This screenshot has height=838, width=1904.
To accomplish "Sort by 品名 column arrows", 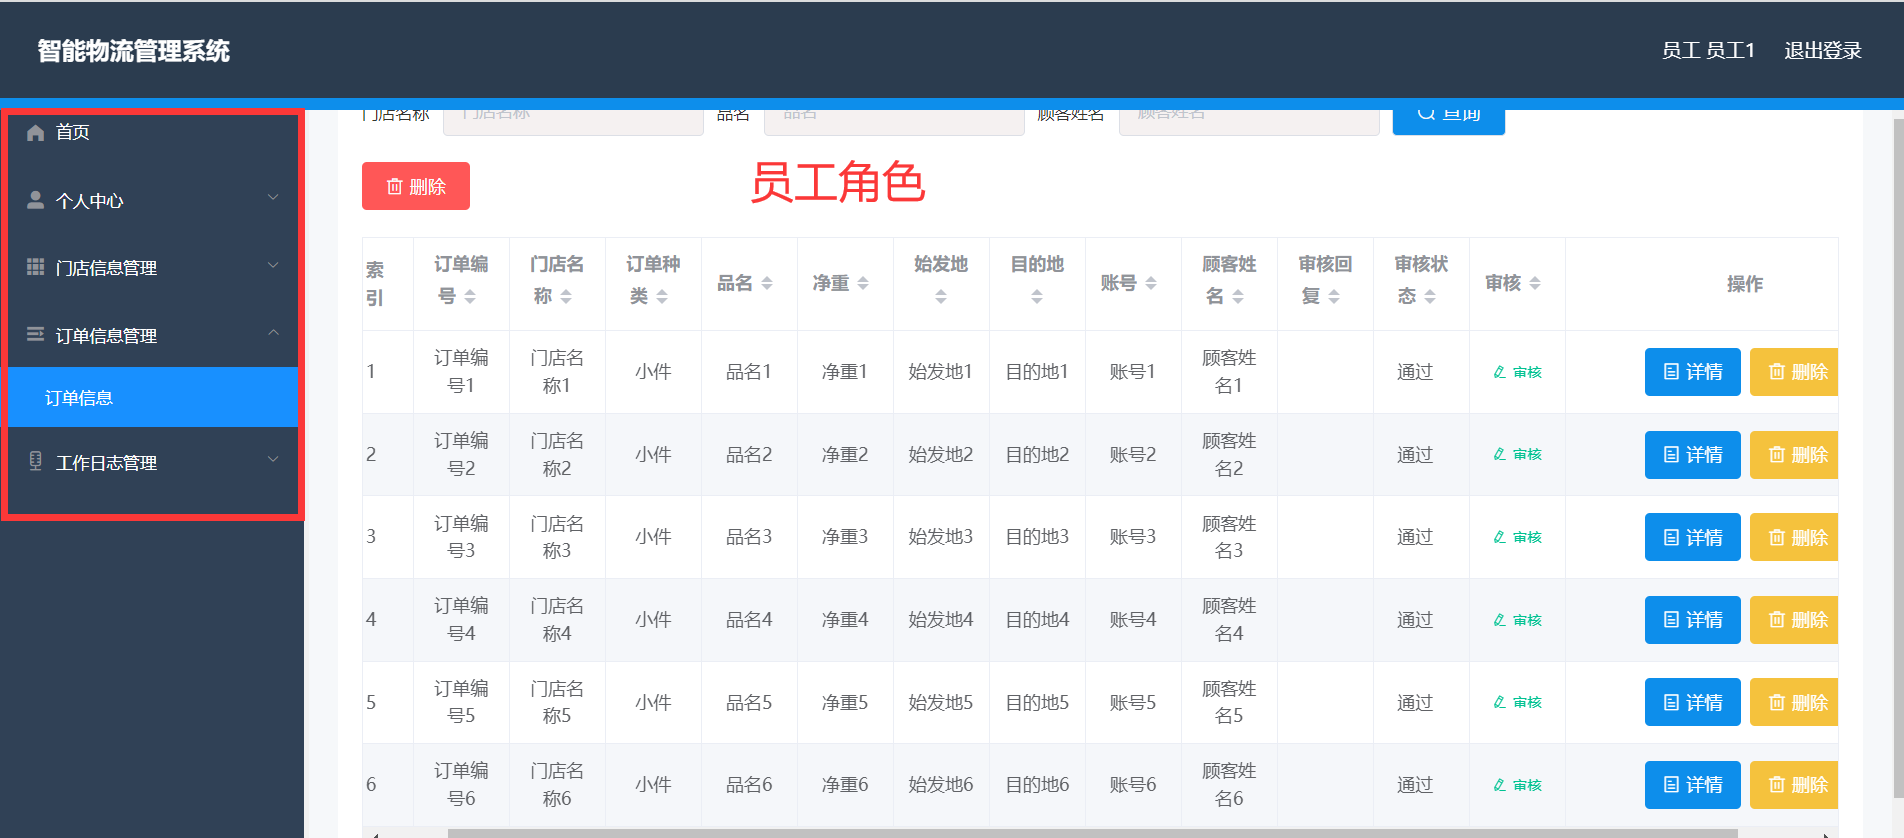I will coord(767,284).
